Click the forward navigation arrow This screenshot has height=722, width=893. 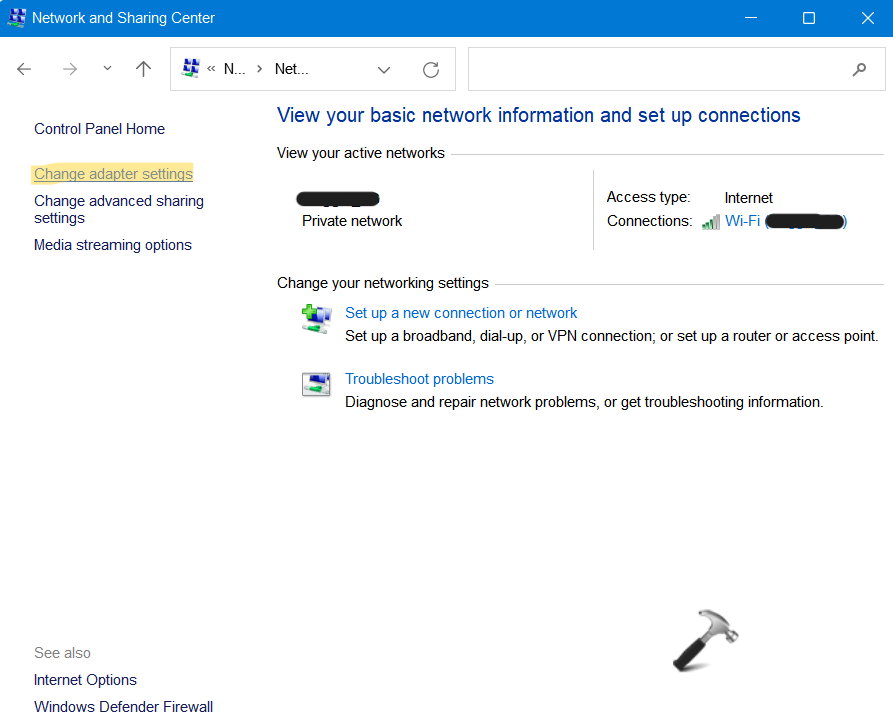pos(69,69)
